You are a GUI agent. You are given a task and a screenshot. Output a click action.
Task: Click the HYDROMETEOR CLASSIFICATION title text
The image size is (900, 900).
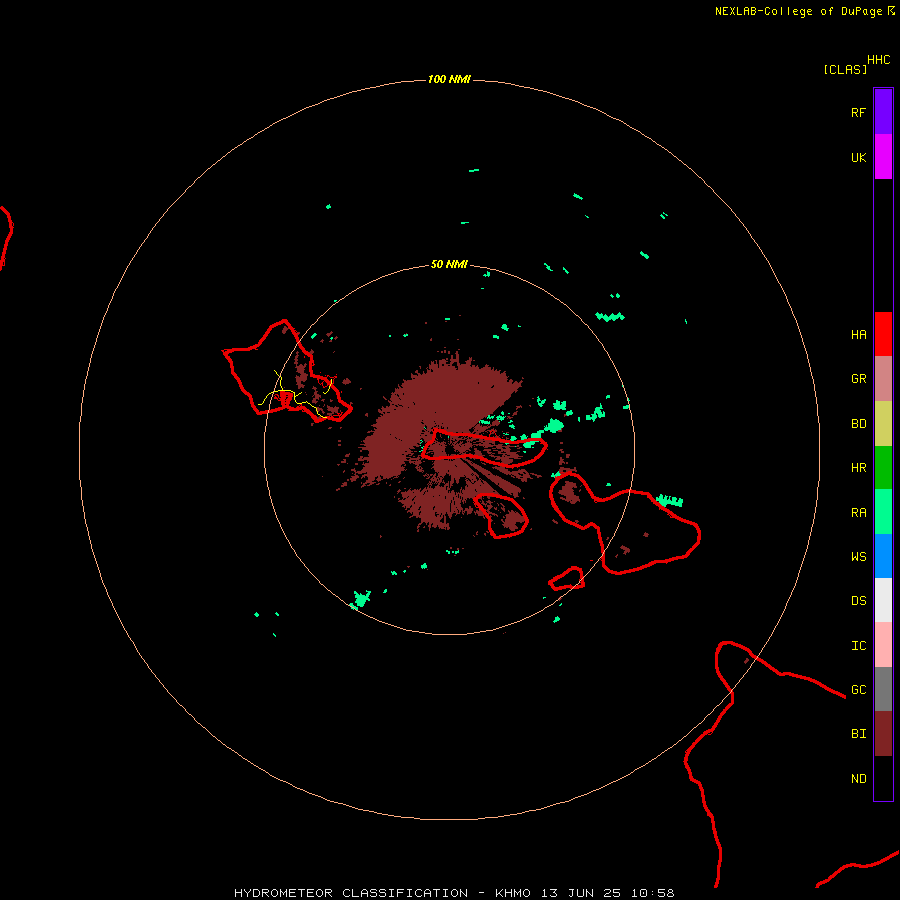[351, 893]
